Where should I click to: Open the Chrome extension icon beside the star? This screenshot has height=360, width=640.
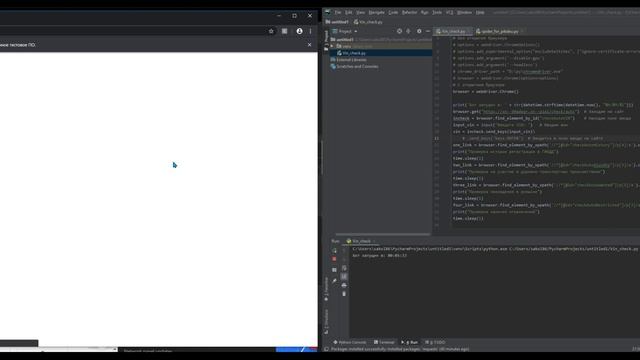(x=284, y=31)
